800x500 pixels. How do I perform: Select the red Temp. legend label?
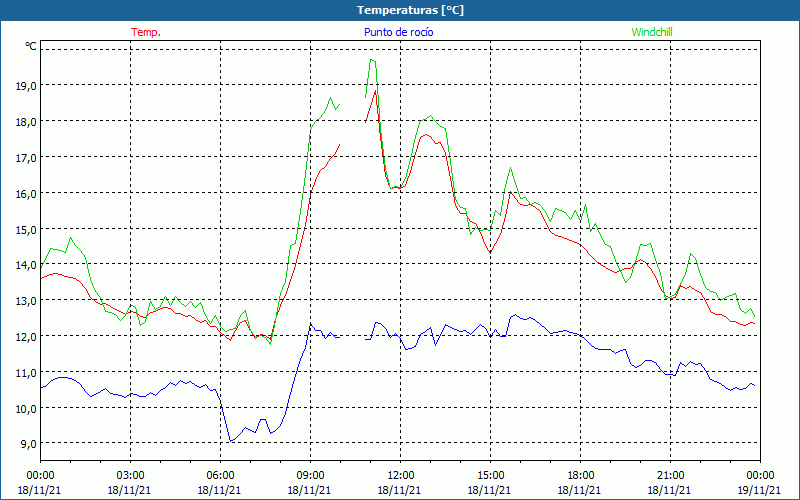point(146,32)
